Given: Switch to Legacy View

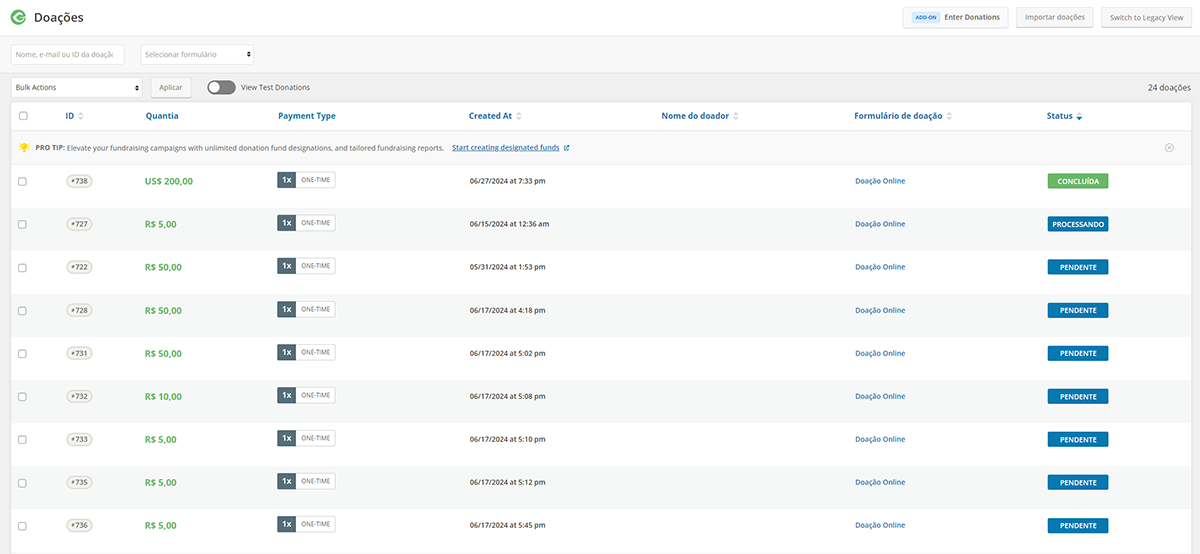Looking at the screenshot, I should pyautogui.click(x=1146, y=17).
